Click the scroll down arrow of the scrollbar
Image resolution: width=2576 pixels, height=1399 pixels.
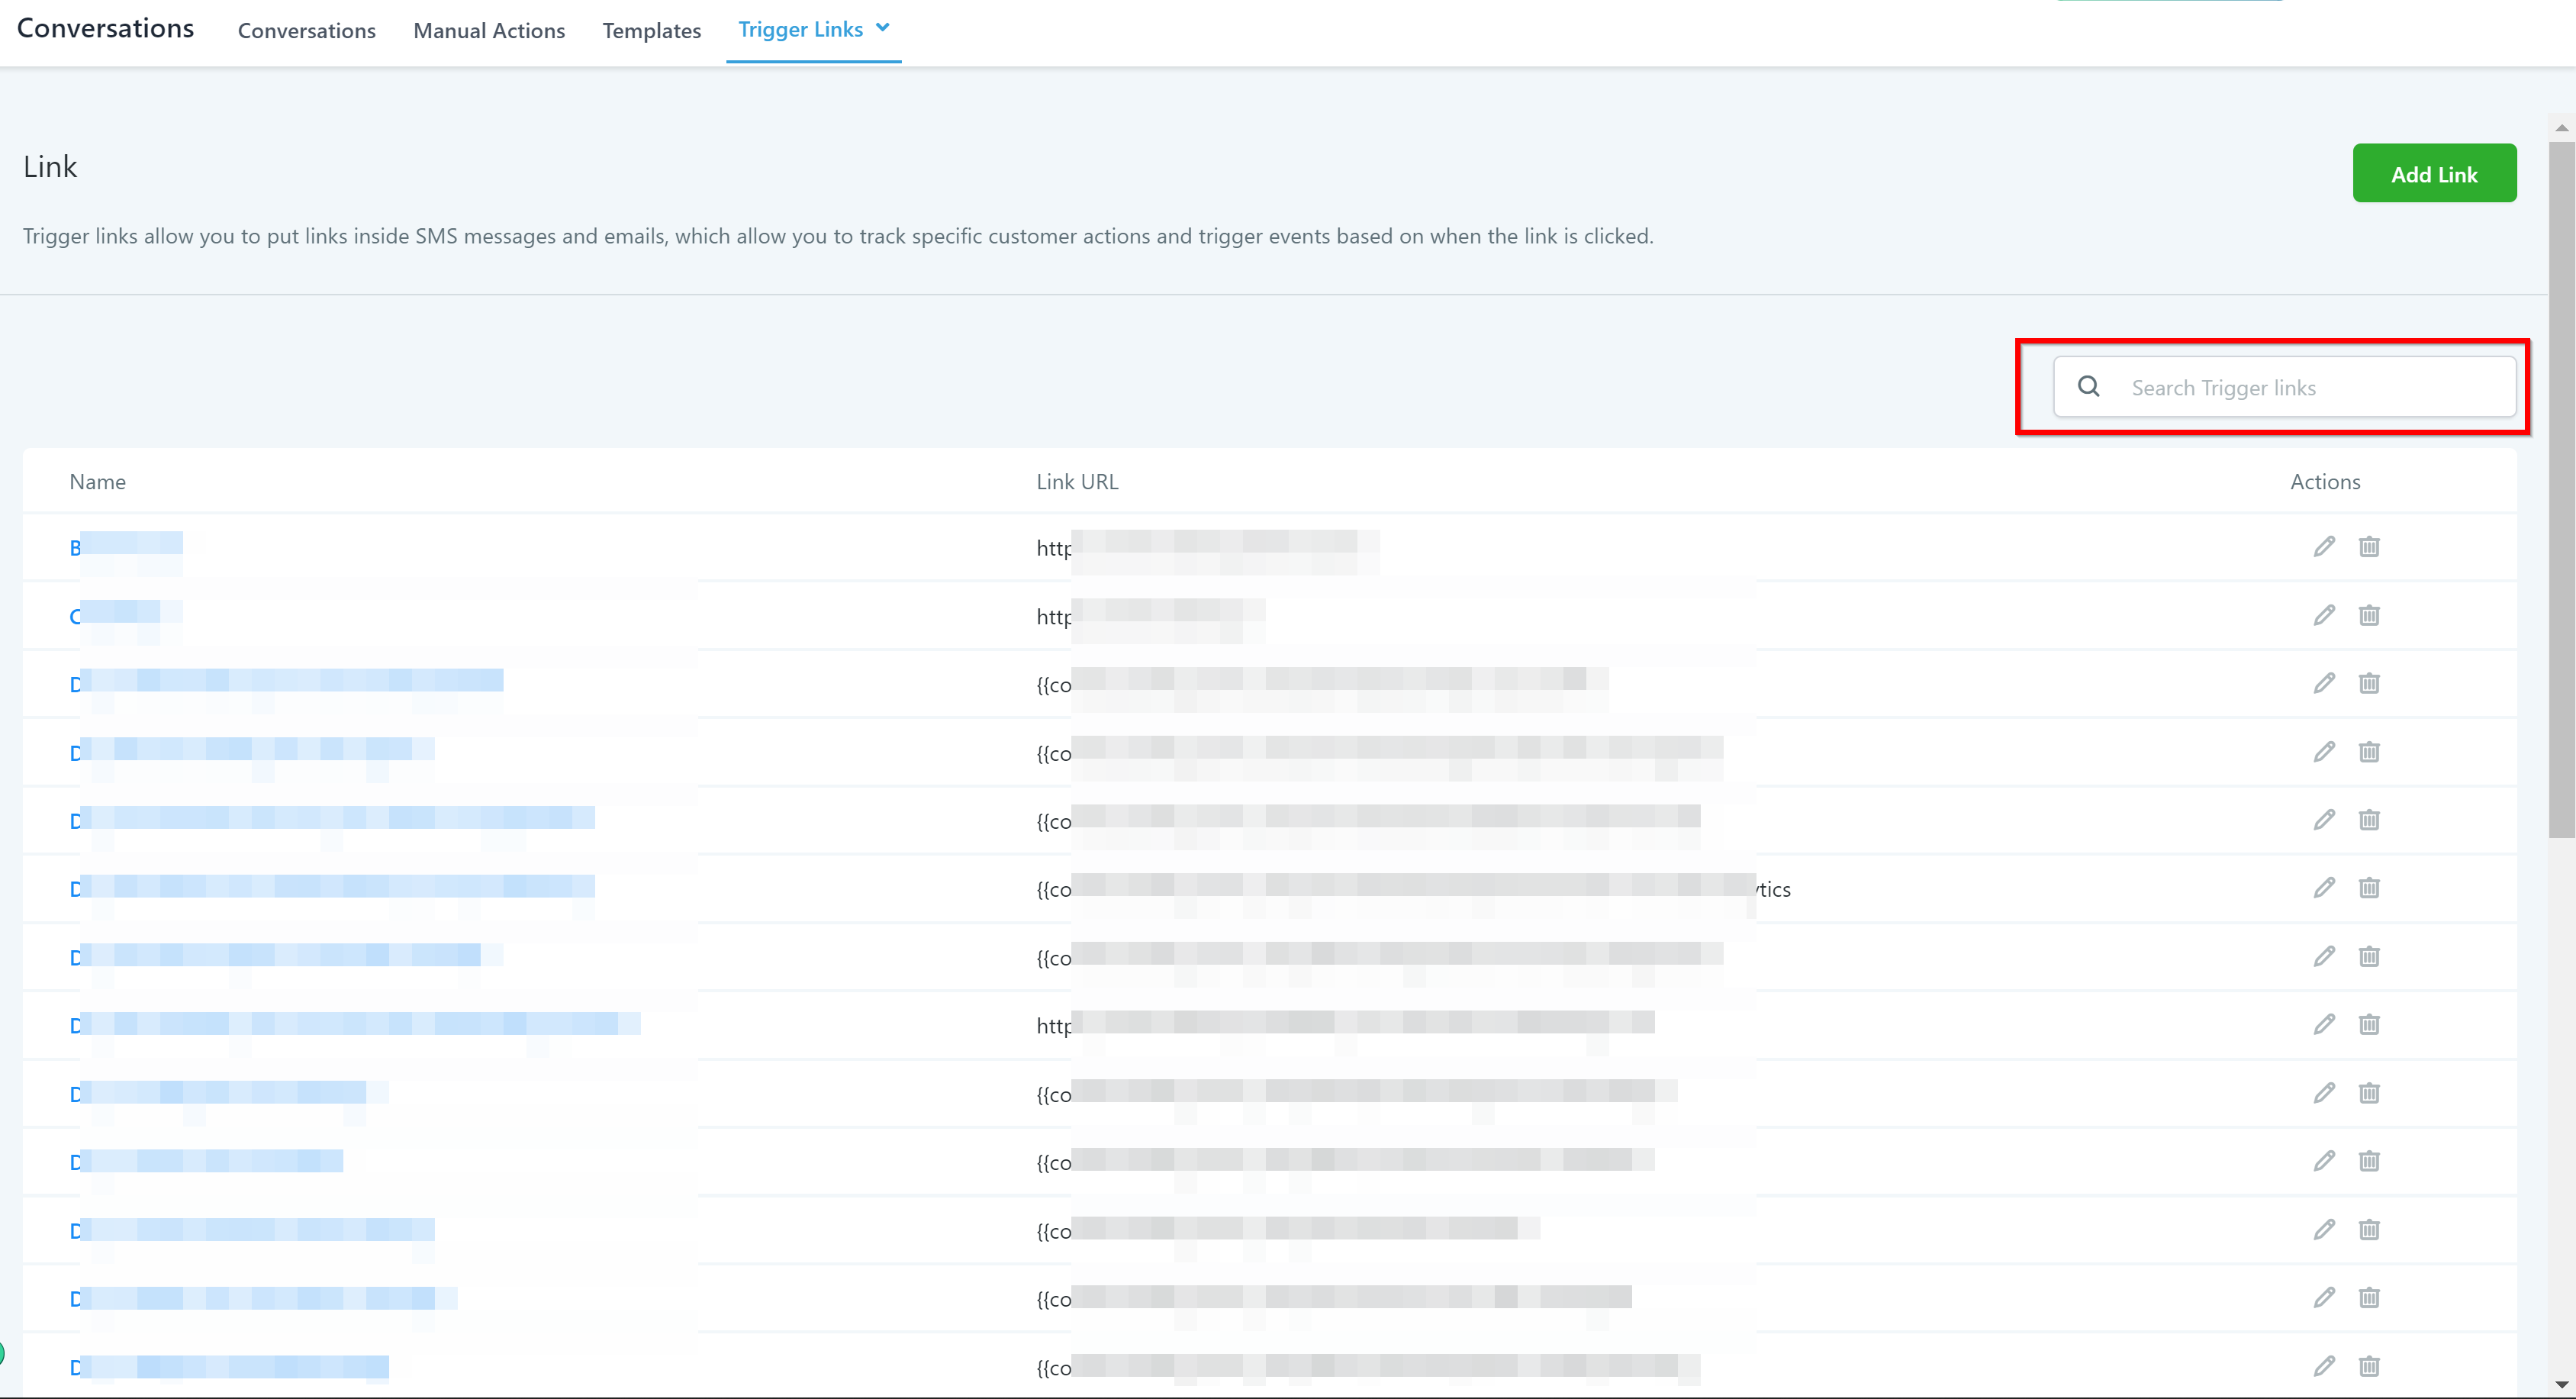(x=2561, y=1385)
